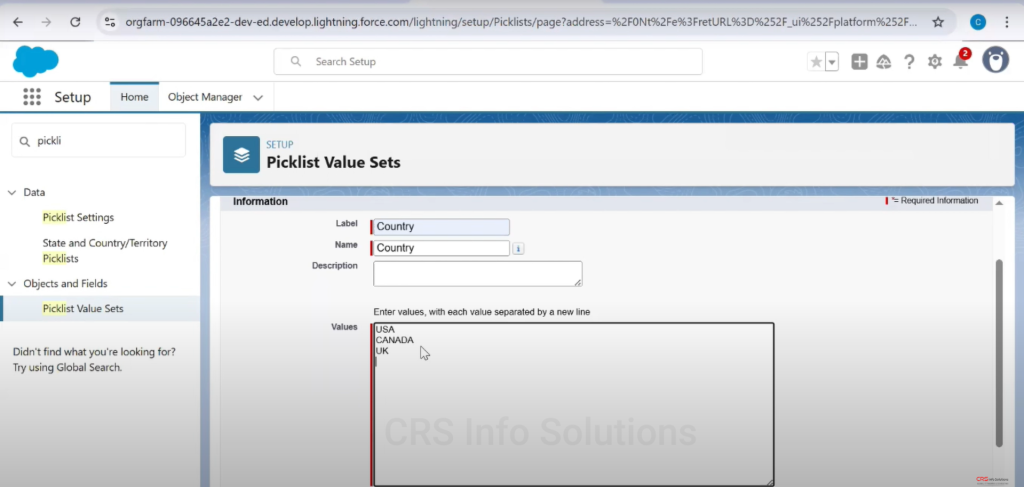Viewport: 1024px width, 487px height.
Task: Click the magnifier icon in Quick Find
Action: point(25,141)
